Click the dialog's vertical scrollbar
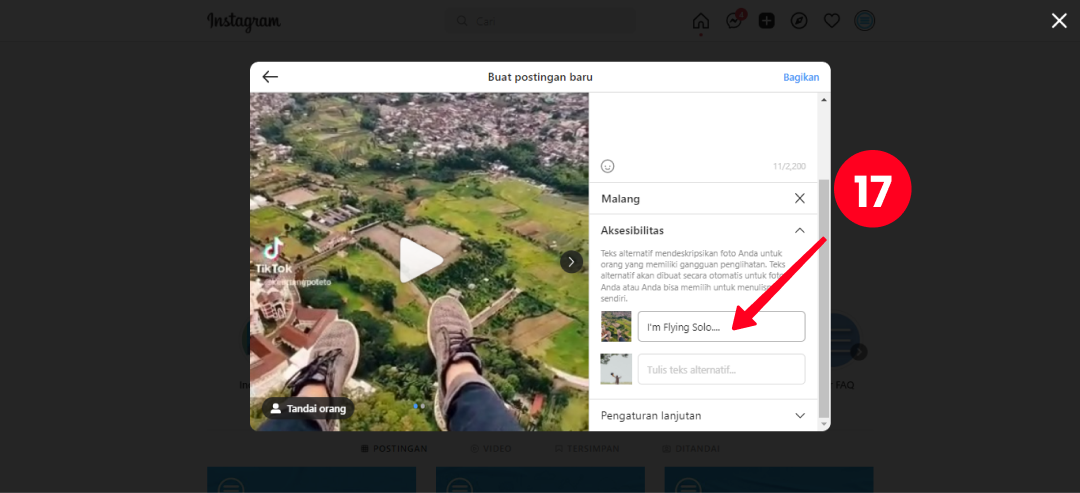 tap(824, 296)
